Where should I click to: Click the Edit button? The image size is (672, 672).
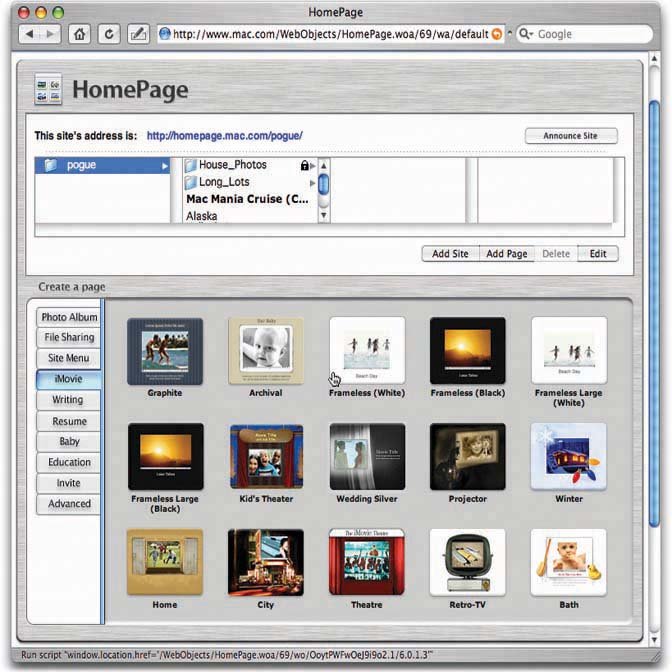pos(598,254)
